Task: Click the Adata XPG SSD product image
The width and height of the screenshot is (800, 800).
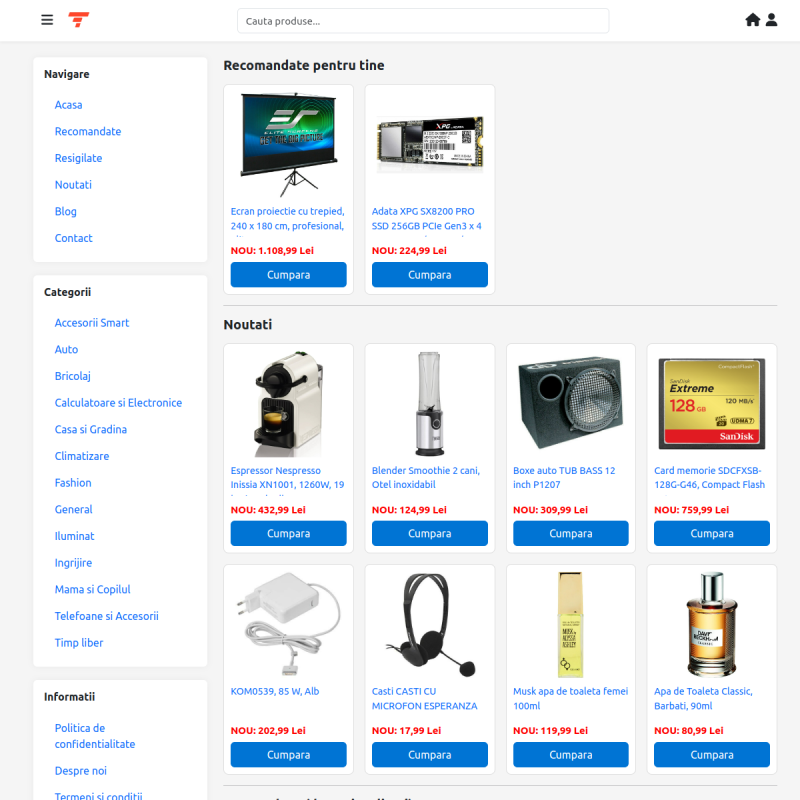Action: pos(430,144)
